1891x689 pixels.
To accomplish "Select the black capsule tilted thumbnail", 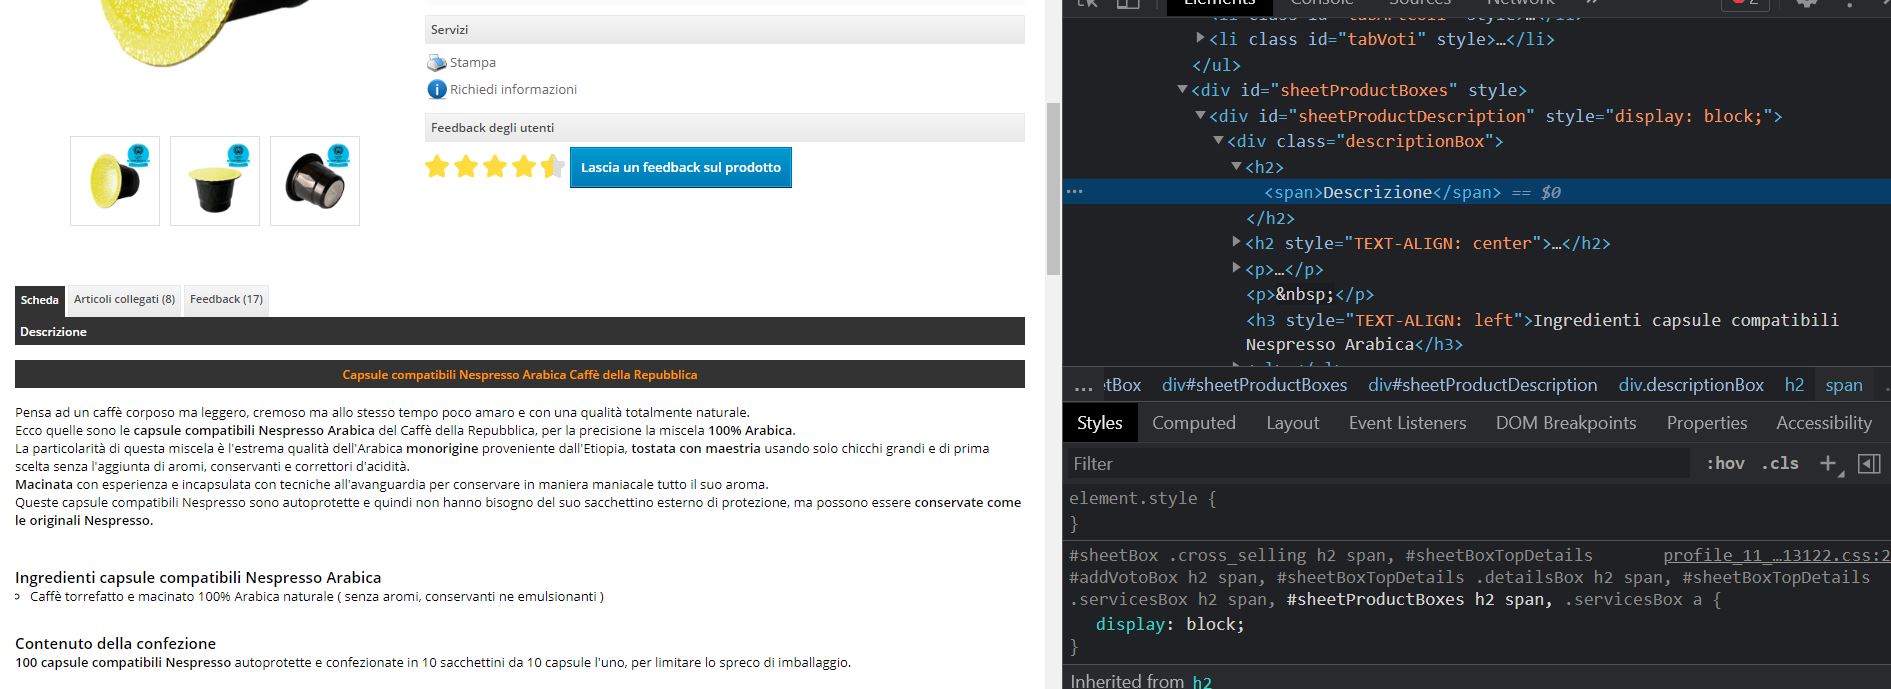I will (315, 181).
